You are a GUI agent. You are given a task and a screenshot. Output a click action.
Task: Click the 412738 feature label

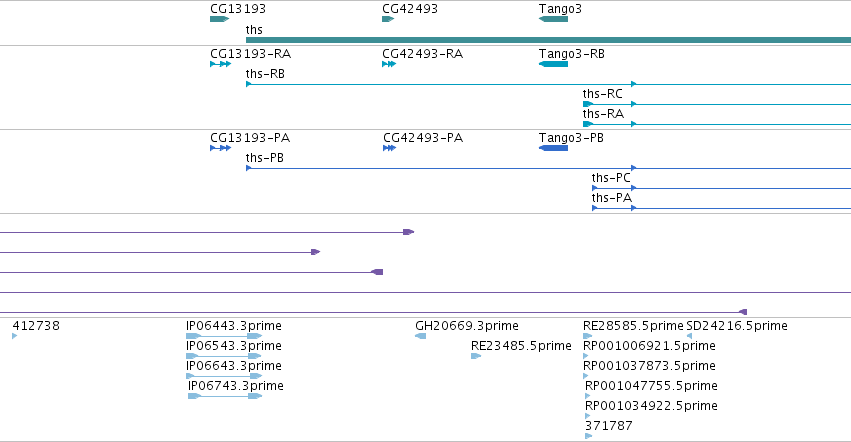point(36,326)
